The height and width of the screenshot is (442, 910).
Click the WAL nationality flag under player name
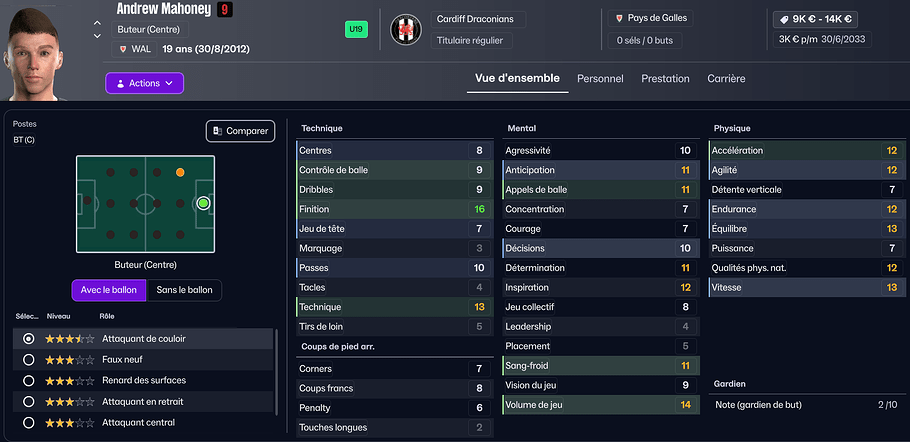coord(122,48)
